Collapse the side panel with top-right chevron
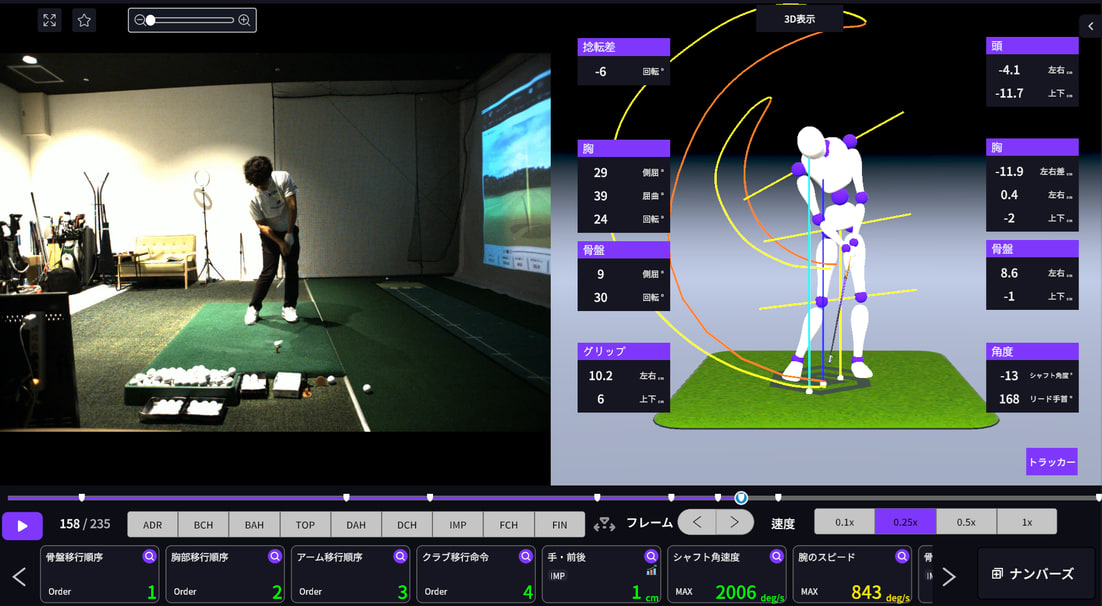This screenshot has width=1102, height=606. [x=1091, y=27]
